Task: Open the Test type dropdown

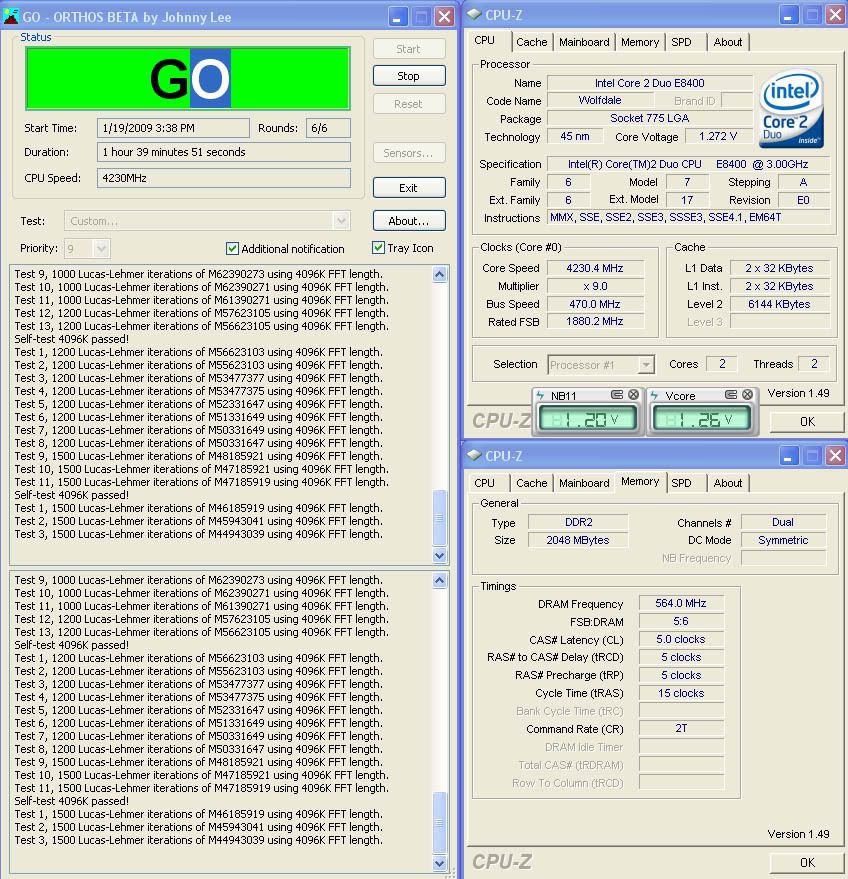Action: 341,221
